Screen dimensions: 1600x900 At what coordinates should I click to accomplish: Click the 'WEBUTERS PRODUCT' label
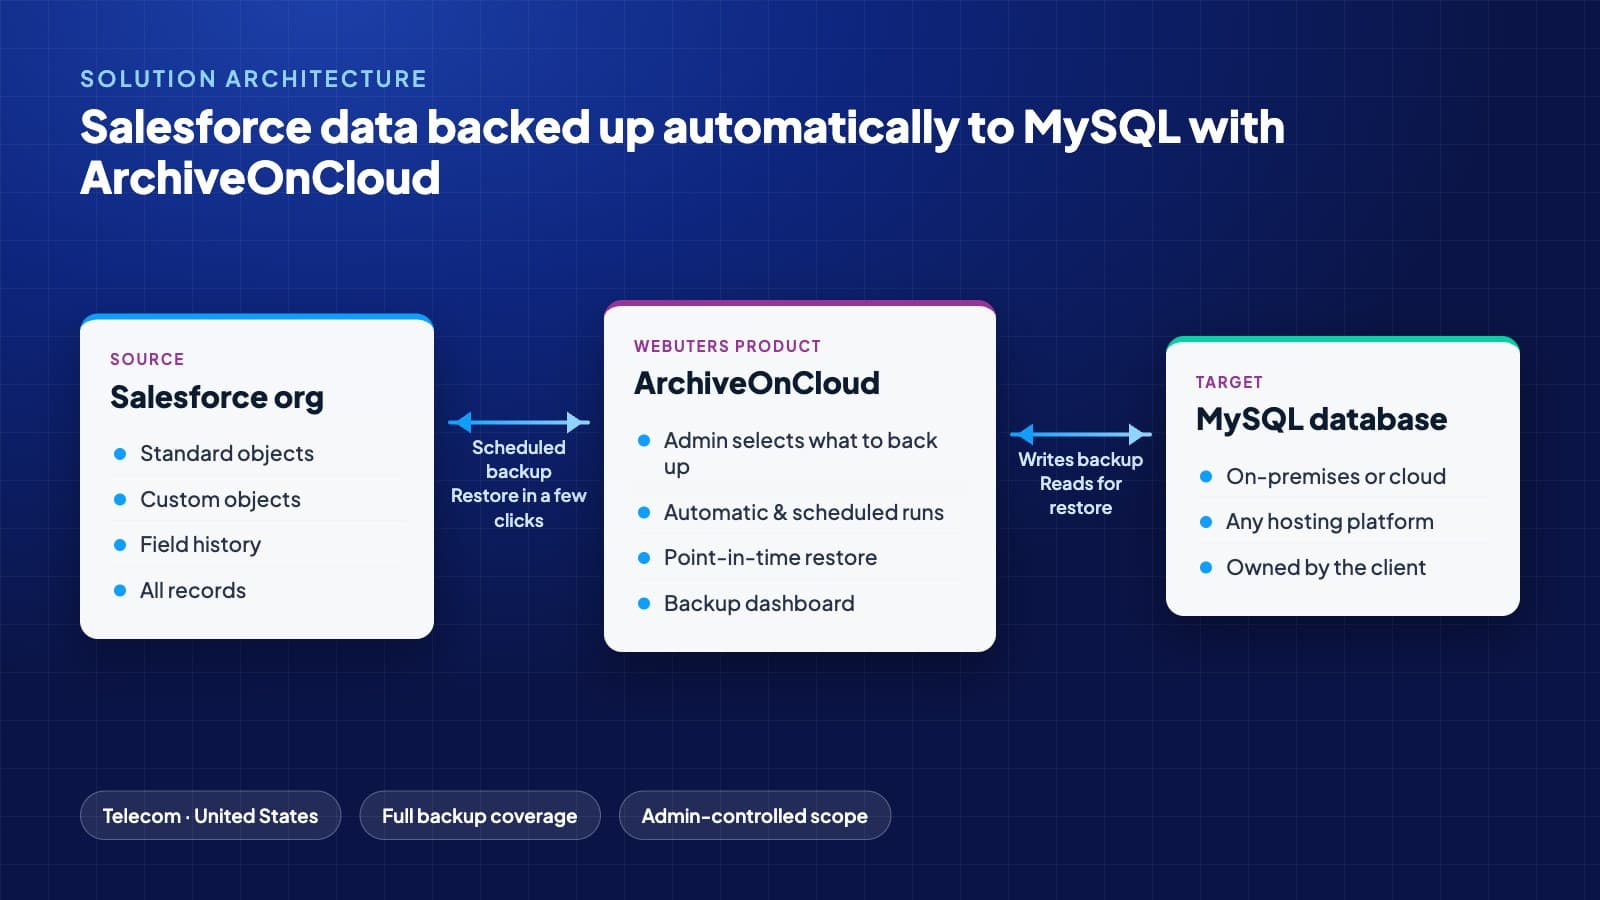(727, 346)
